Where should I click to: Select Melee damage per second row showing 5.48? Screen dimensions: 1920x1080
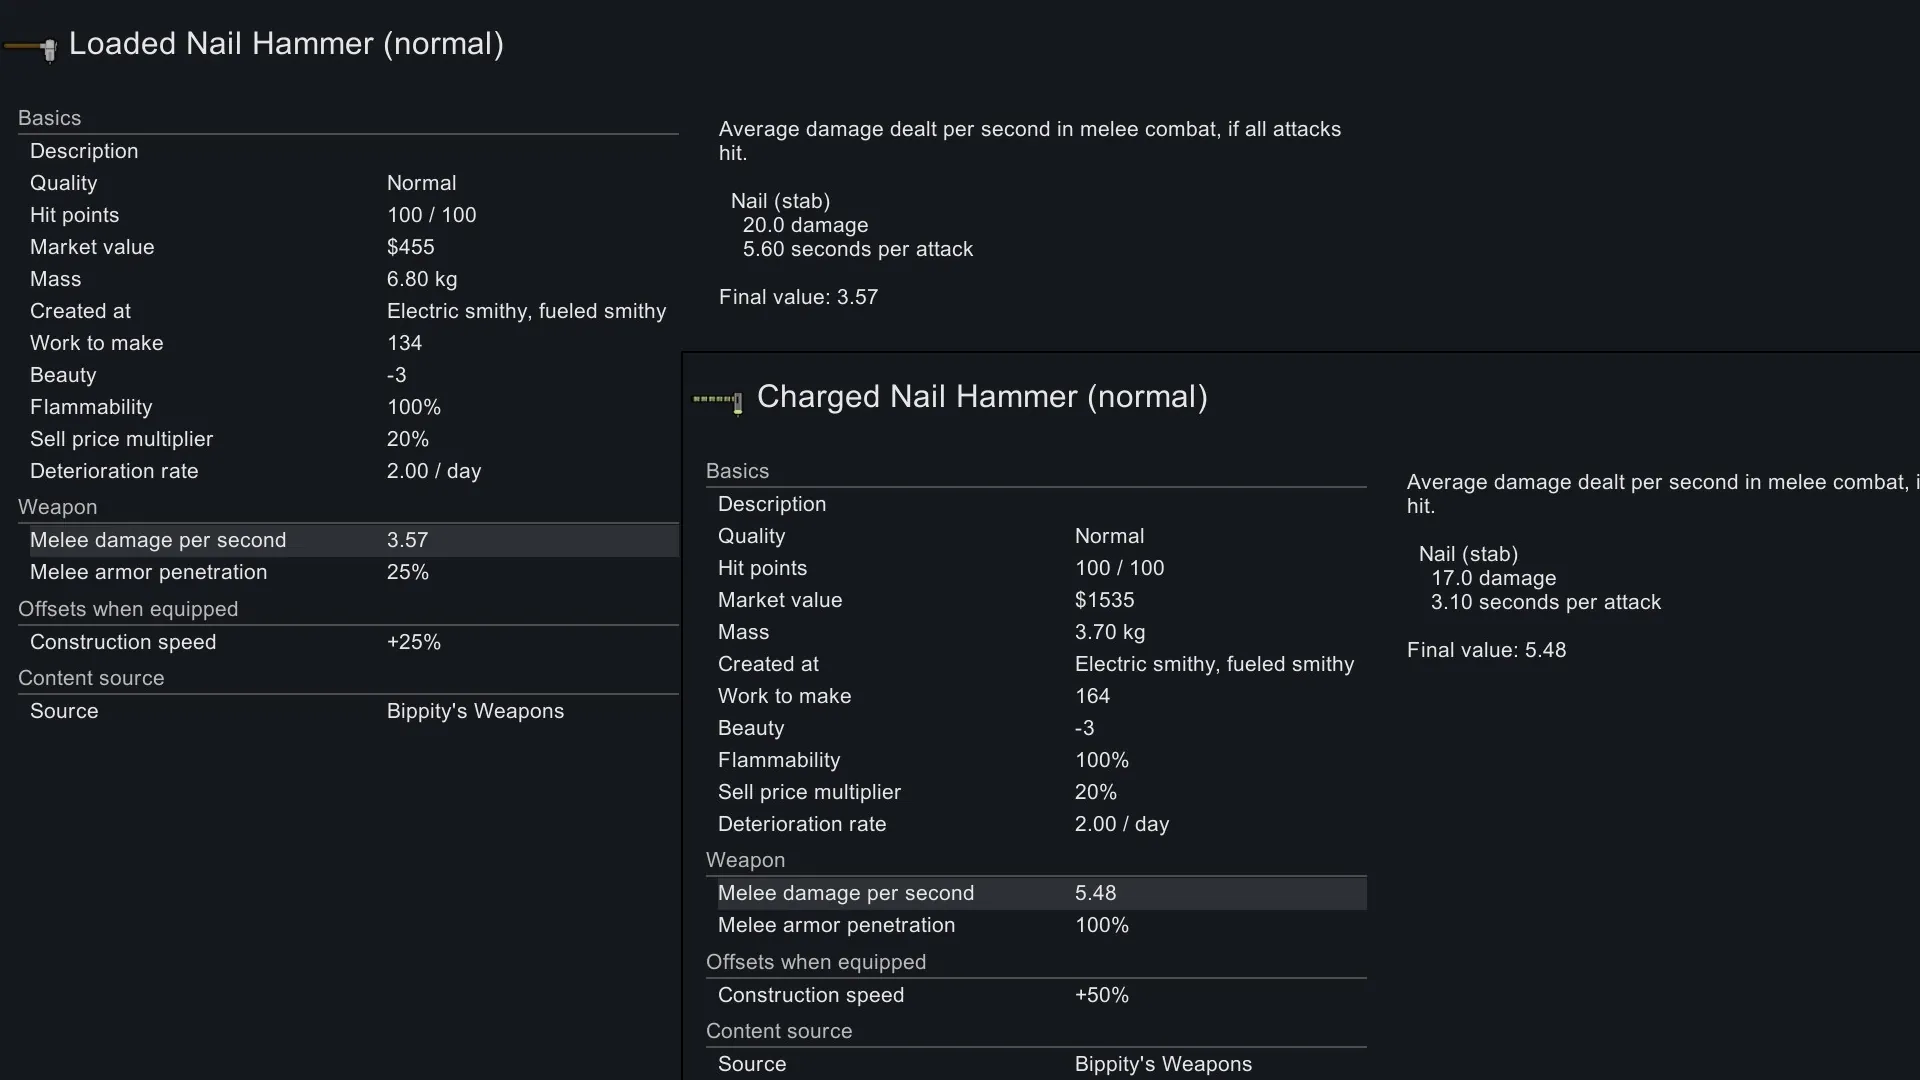coord(1041,893)
